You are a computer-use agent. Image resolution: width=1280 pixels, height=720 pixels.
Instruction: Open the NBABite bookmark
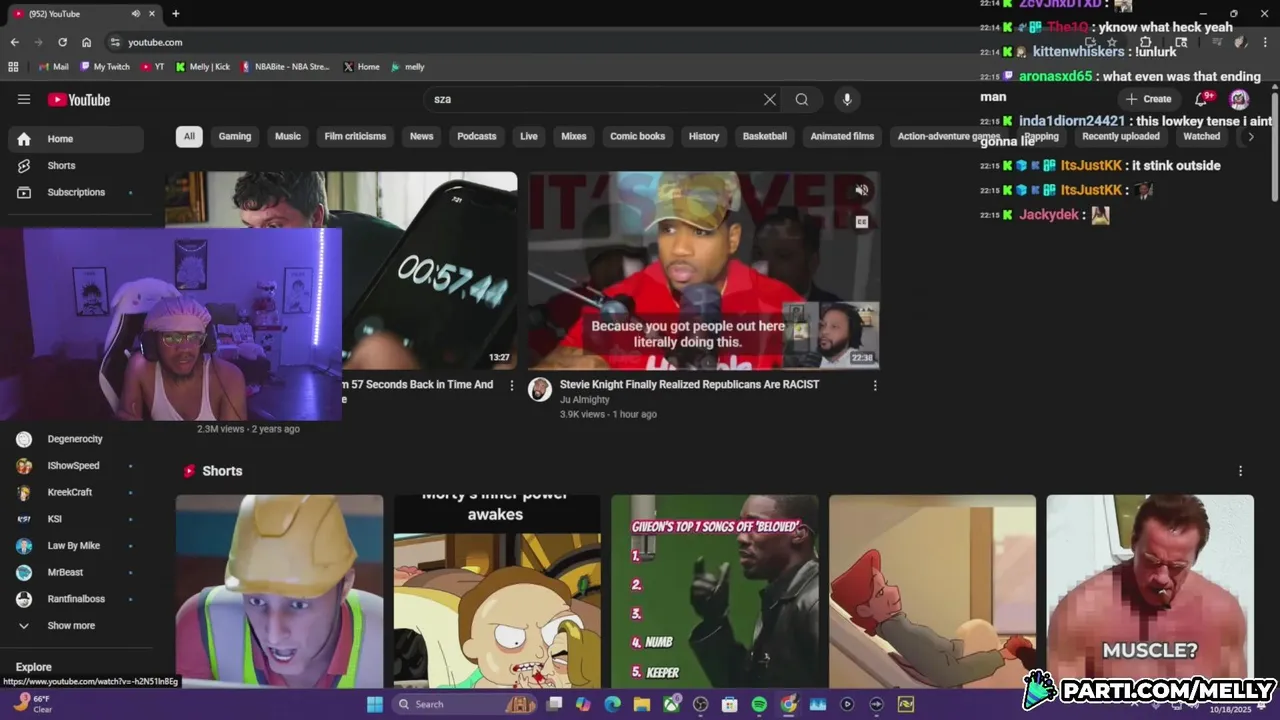285,67
